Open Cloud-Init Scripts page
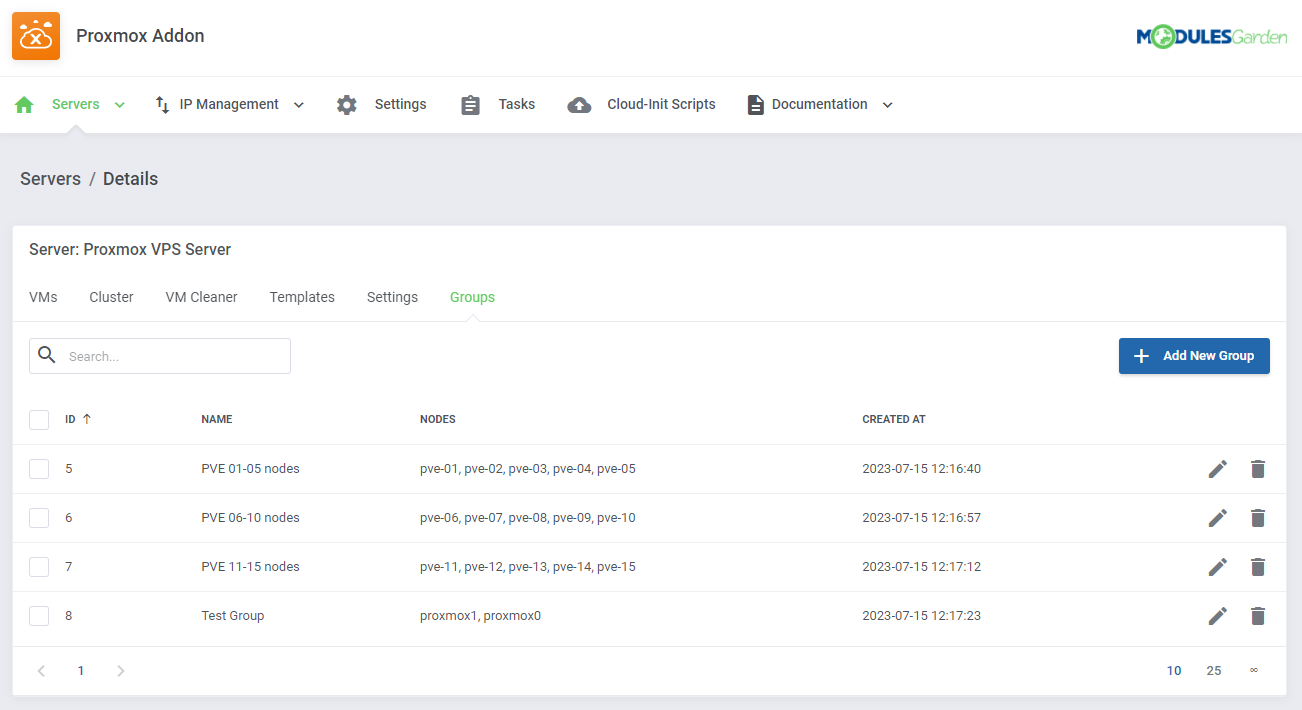This screenshot has width=1302, height=710. tap(661, 104)
